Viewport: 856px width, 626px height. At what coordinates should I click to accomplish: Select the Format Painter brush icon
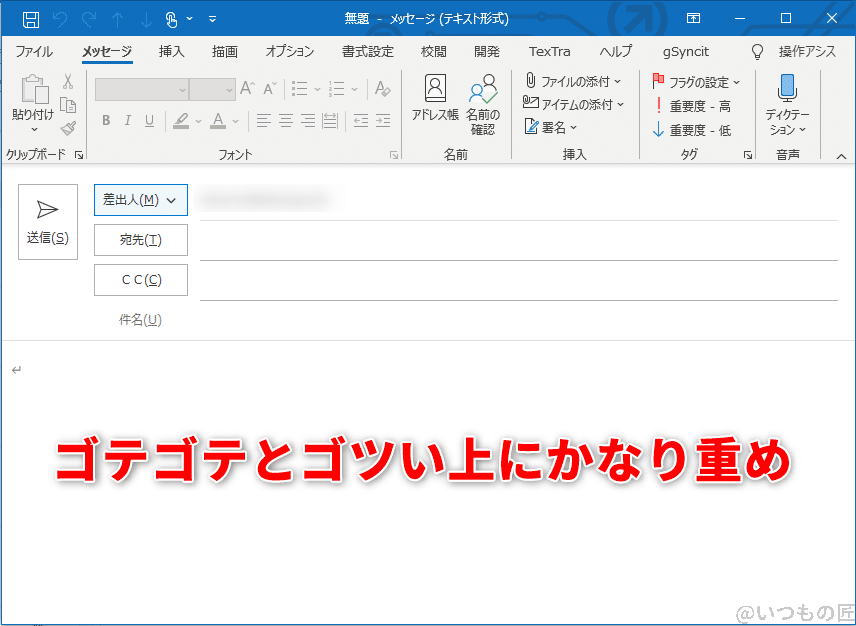pyautogui.click(x=69, y=128)
